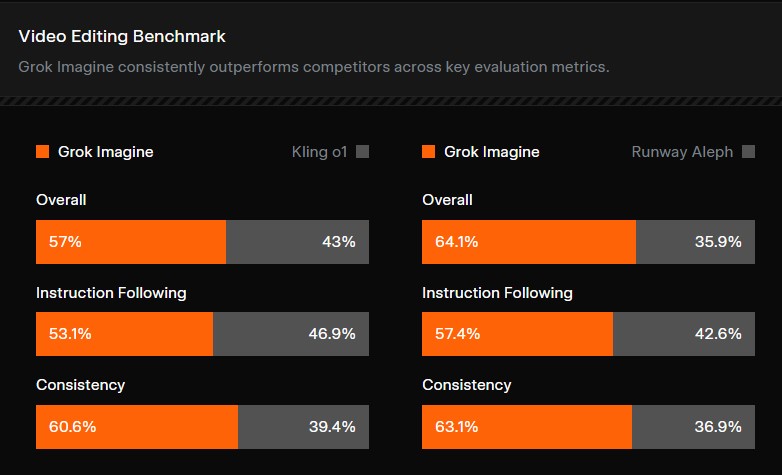Select the Video Editing Benchmark heading
782x475 pixels.
[x=122, y=37]
